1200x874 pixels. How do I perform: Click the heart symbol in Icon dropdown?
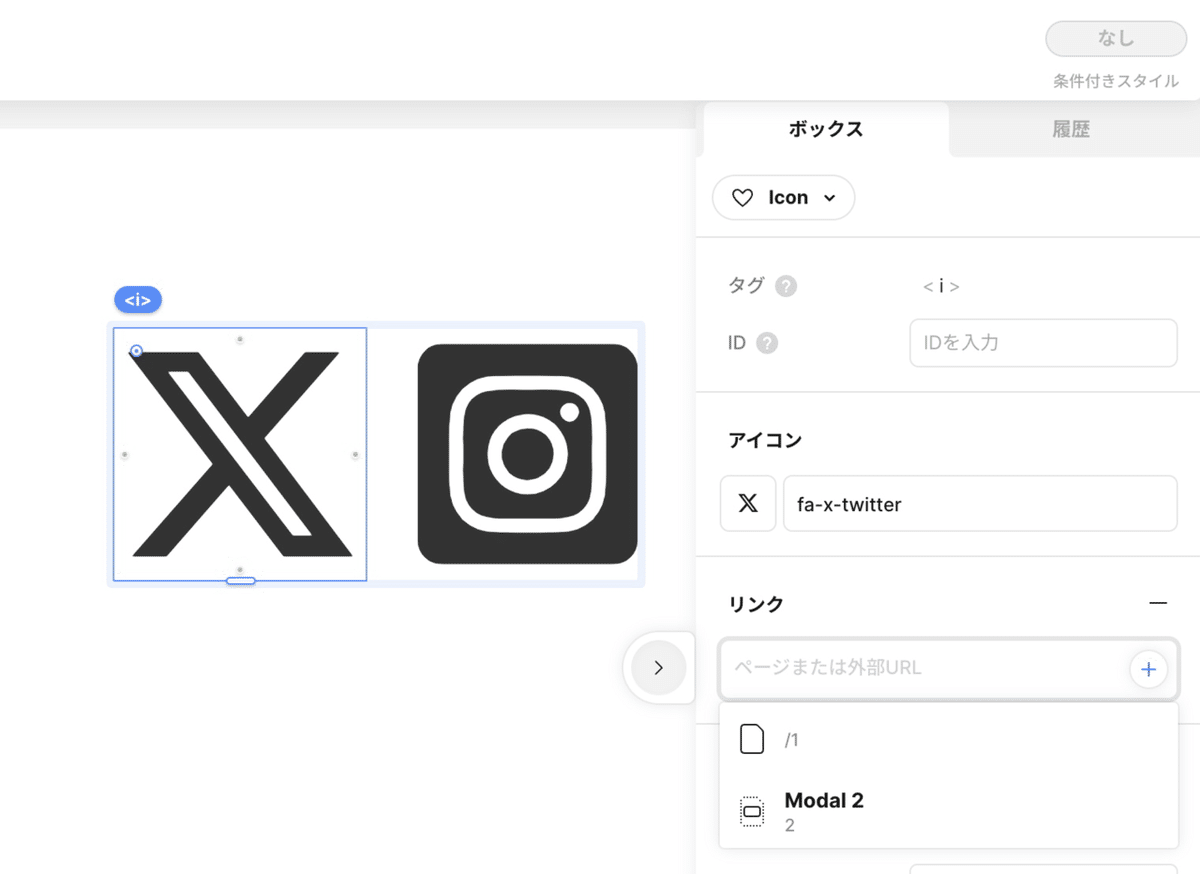coord(742,198)
